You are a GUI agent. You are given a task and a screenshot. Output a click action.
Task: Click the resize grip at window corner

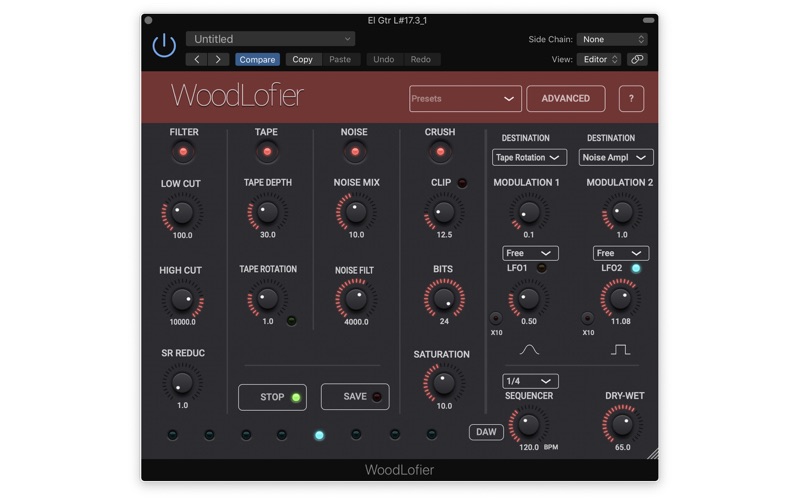click(x=653, y=453)
